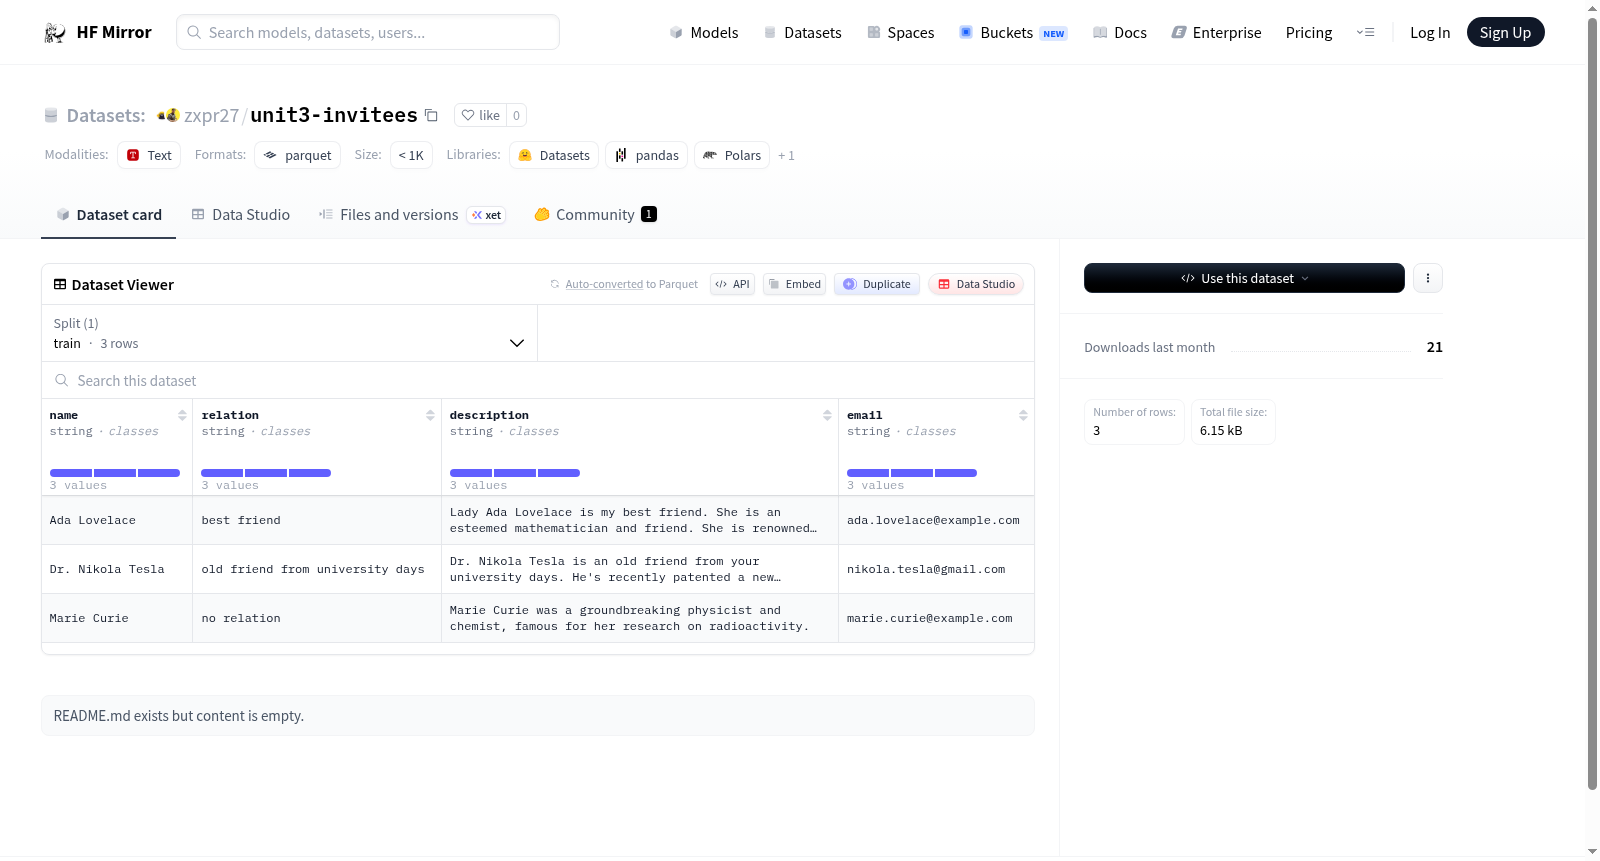Click the red Data Studio button
The width and height of the screenshot is (1600, 861).
pyautogui.click(x=976, y=284)
